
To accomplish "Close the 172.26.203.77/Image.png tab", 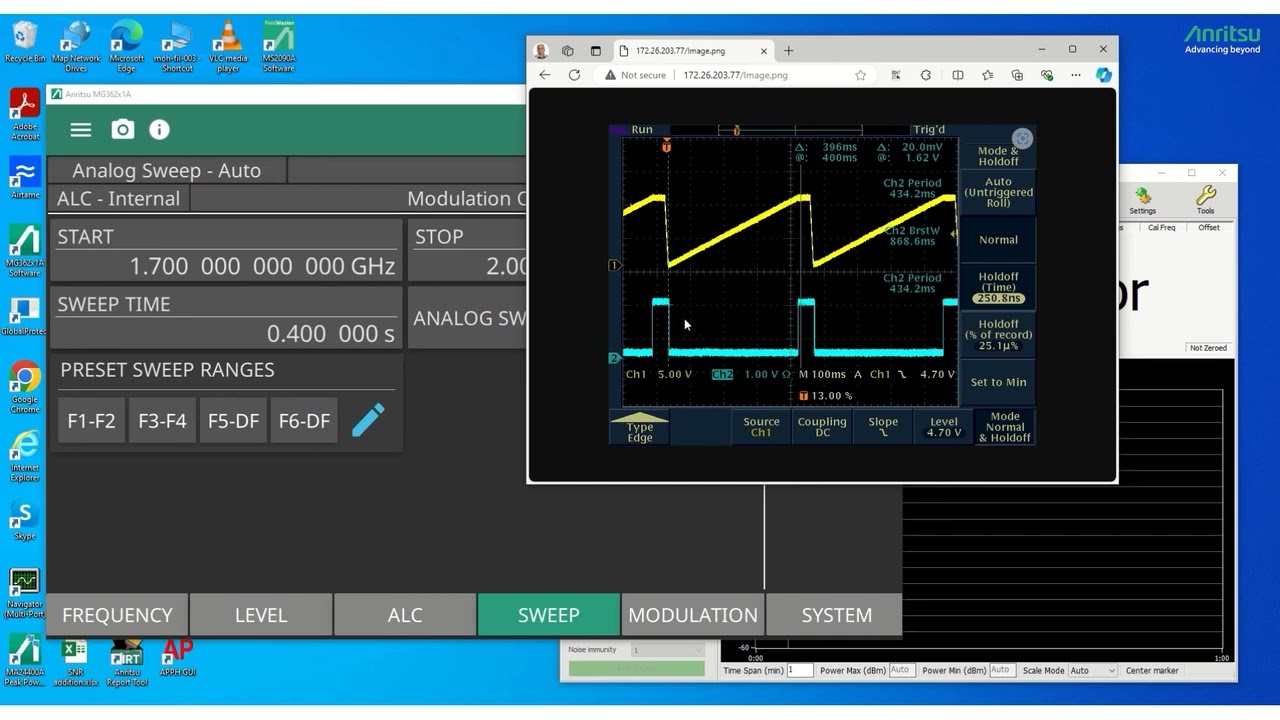I will pyautogui.click(x=764, y=51).
